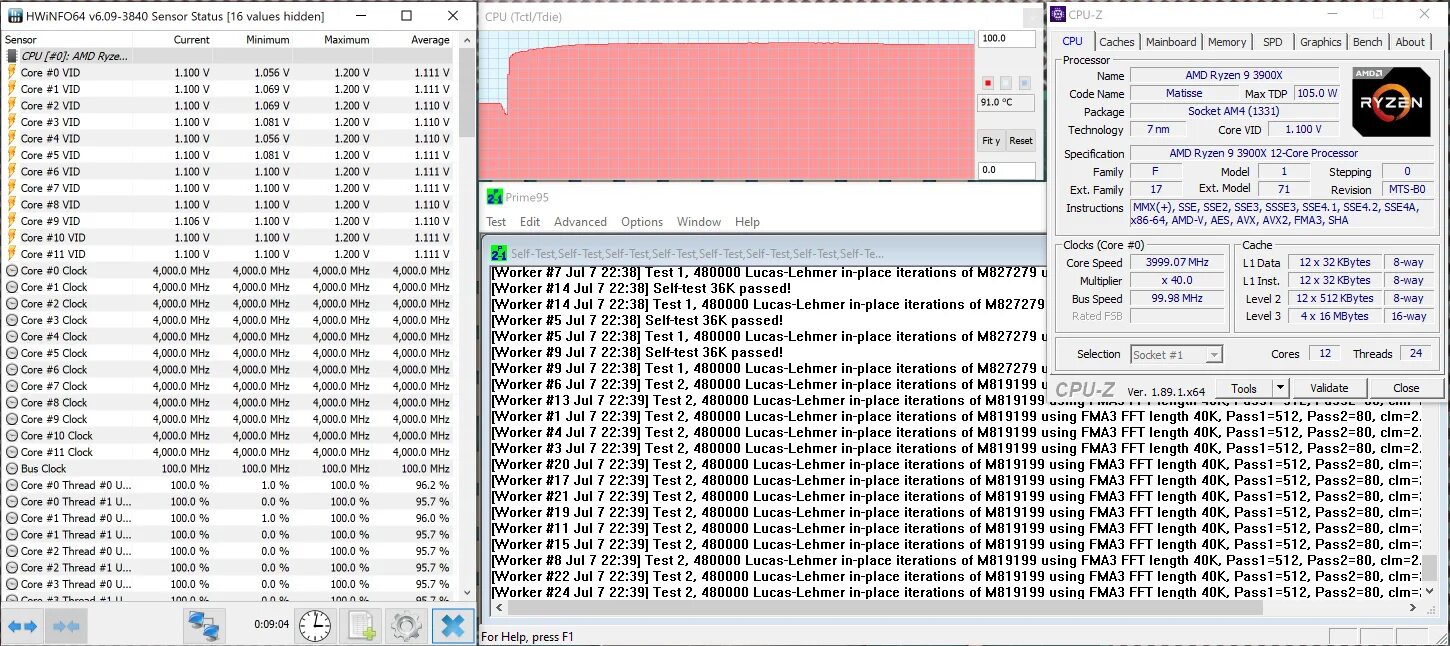Click the AMD Ryzen logo in CPU-Z
This screenshot has width=1450, height=646.
[x=1390, y=102]
